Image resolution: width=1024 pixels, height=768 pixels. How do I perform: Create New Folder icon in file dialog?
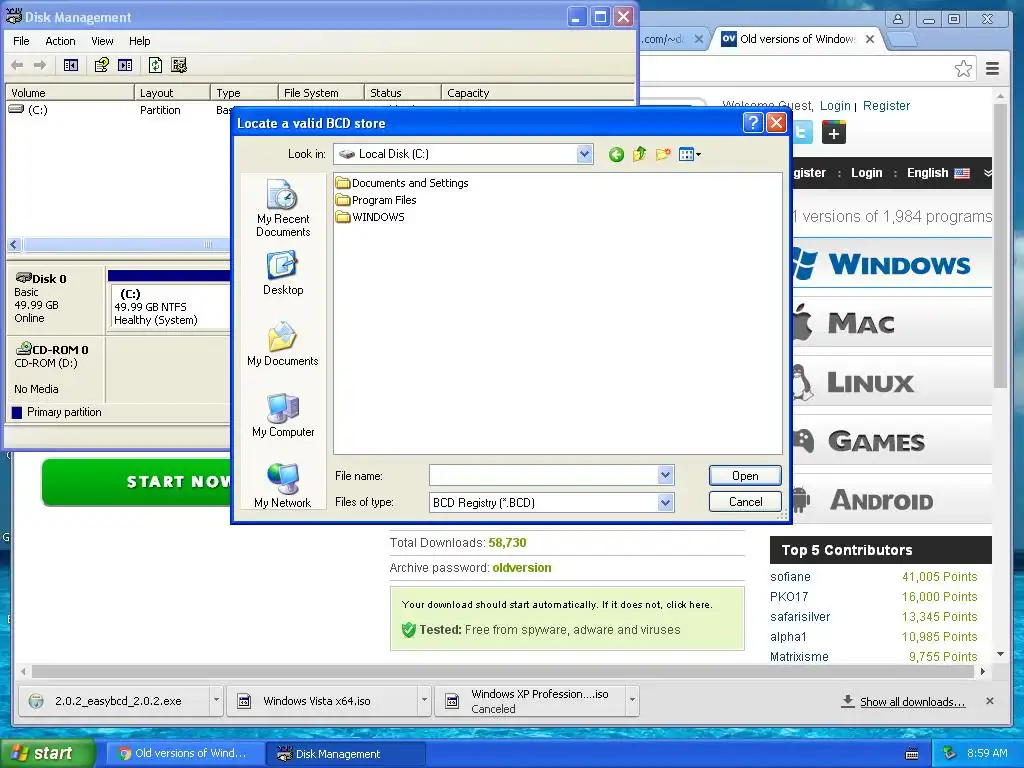663,155
